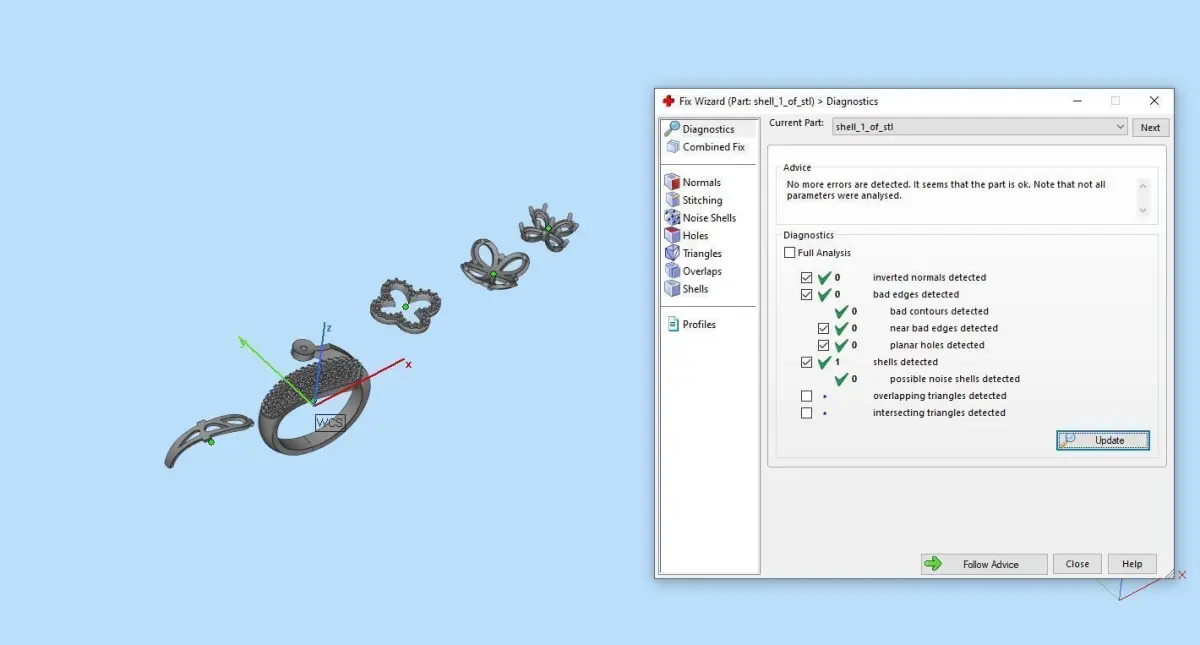Viewport: 1200px width, 645px height.
Task: Click the green check beside shells detected
Action: 824,362
